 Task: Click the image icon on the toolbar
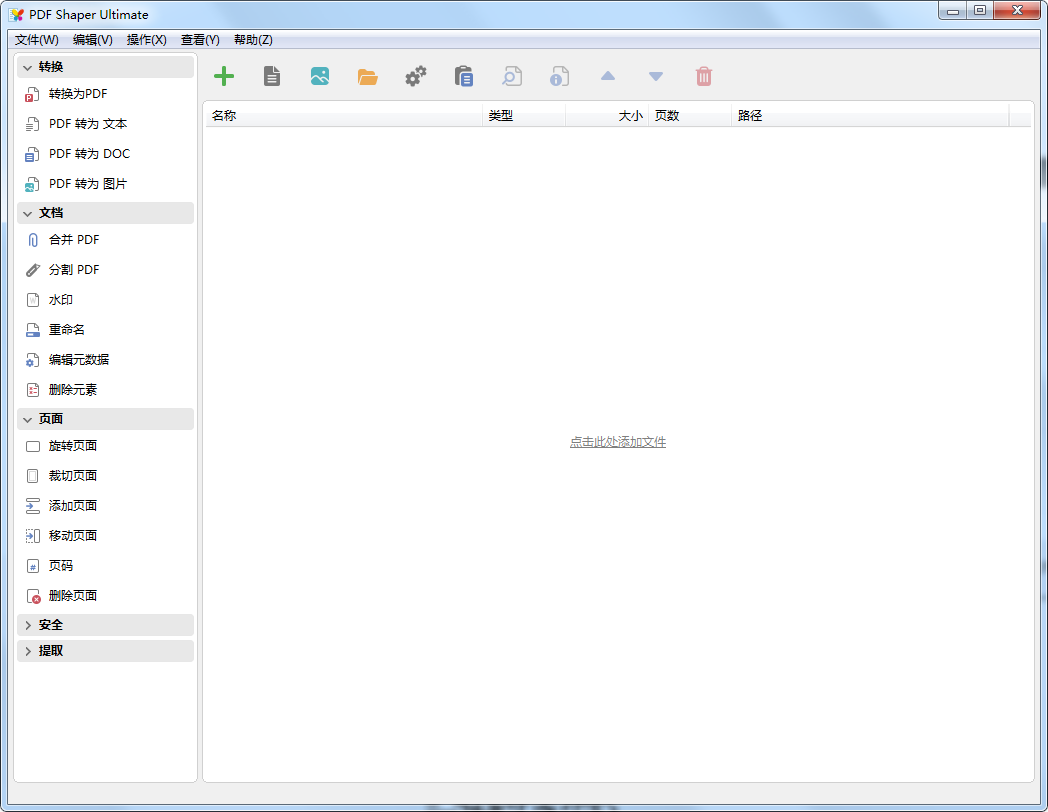[319, 76]
